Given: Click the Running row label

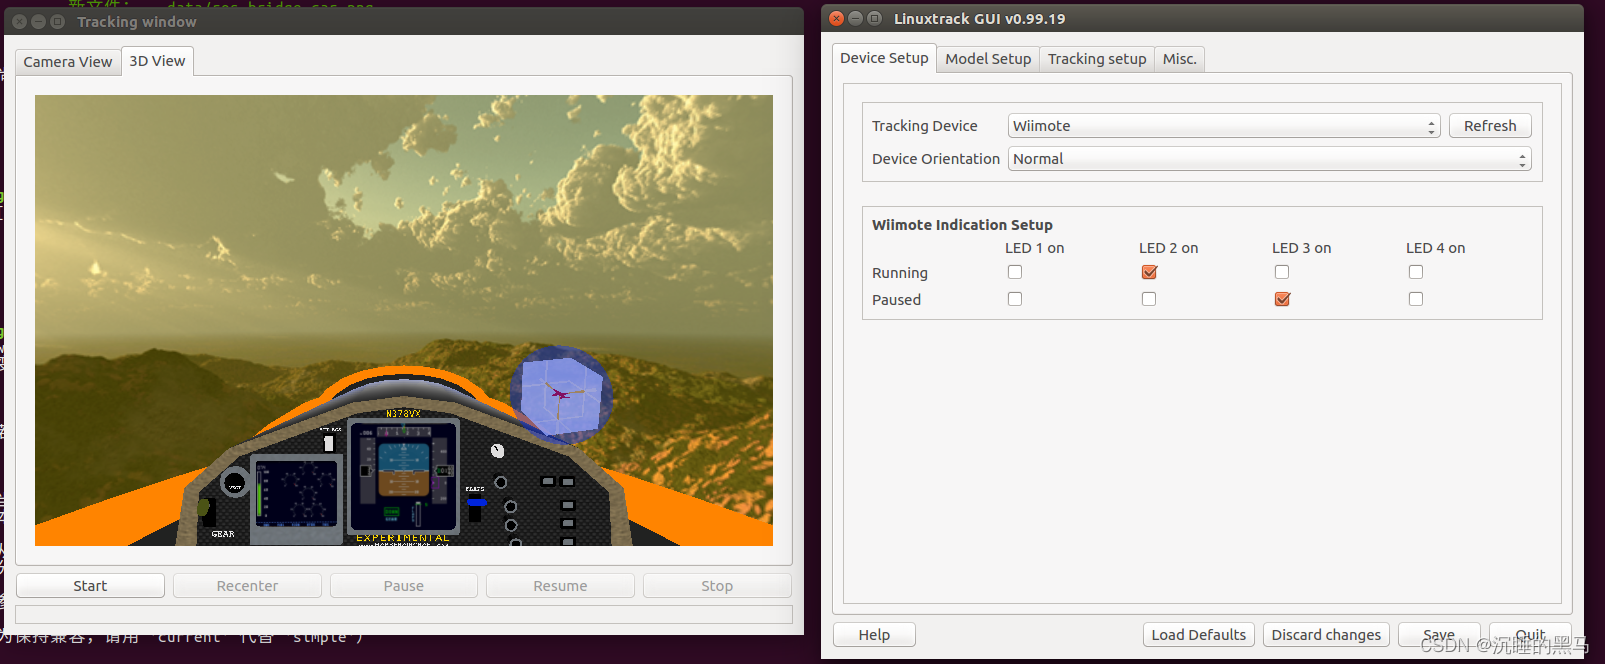Looking at the screenshot, I should tap(900, 273).
